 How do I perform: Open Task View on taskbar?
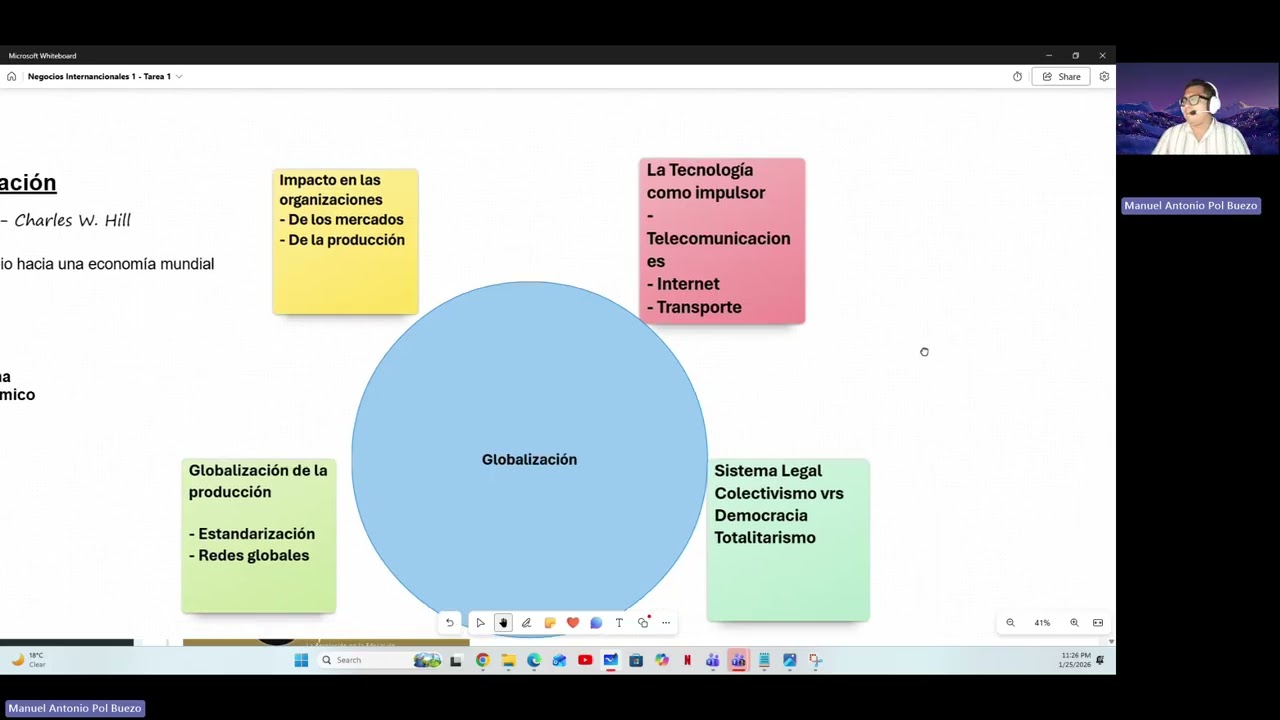(456, 660)
